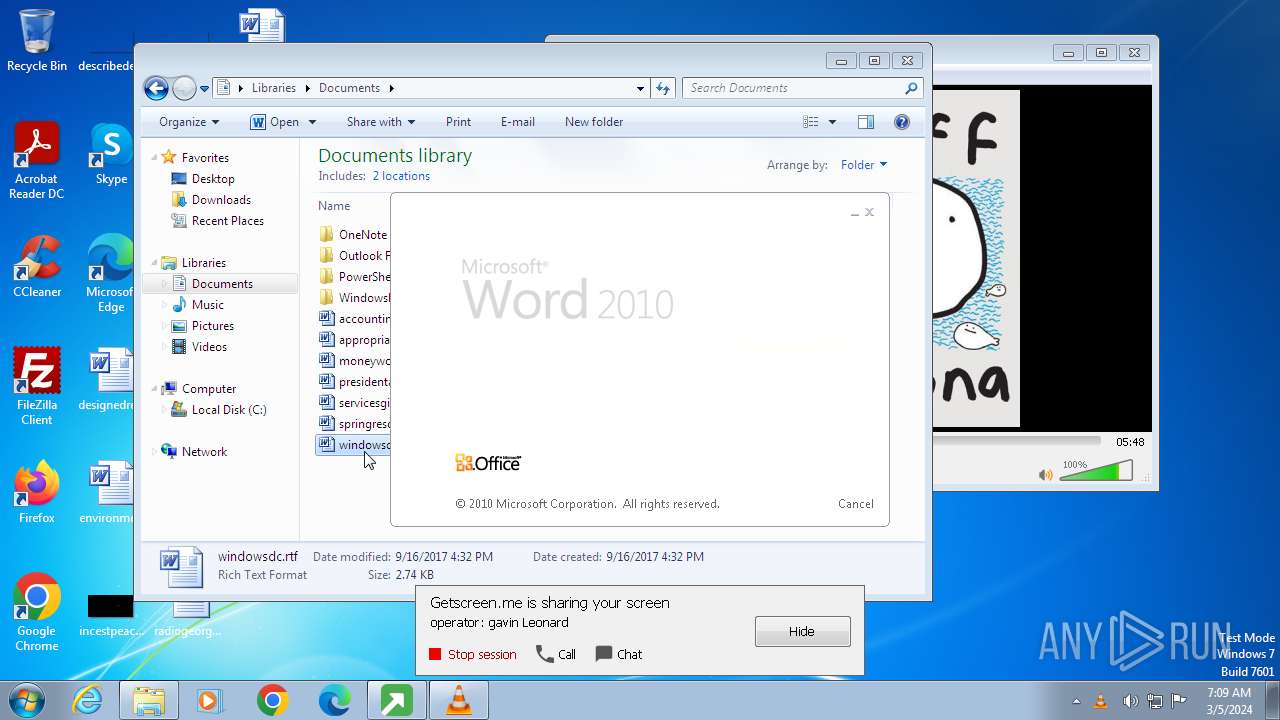Select Videos library in tree
The height and width of the screenshot is (720, 1280).
[x=209, y=347]
